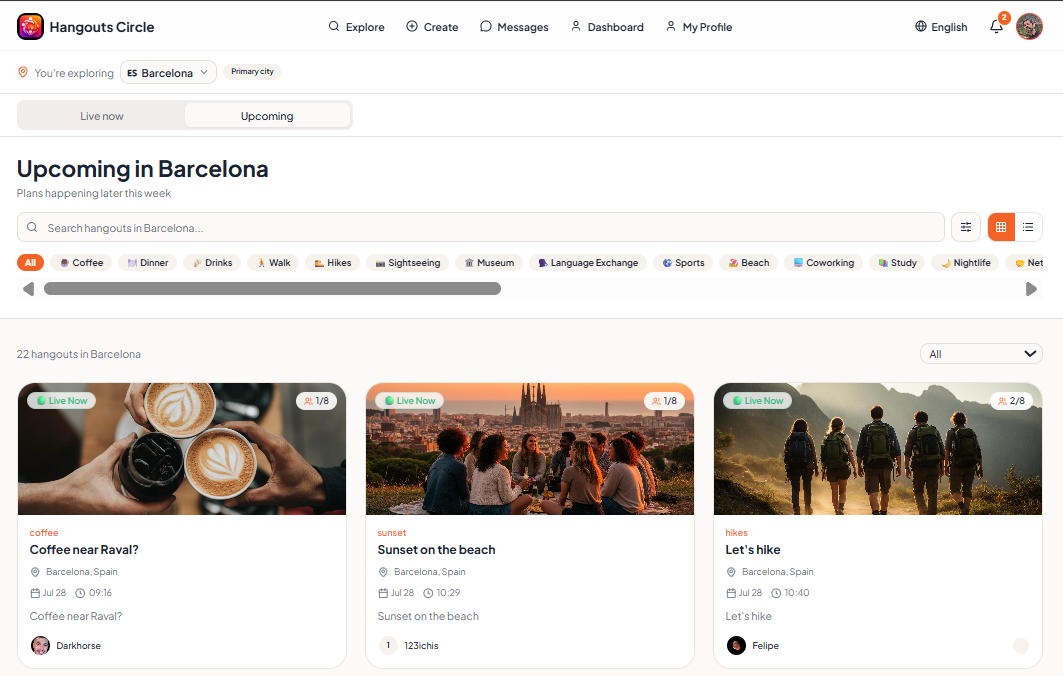The image size is (1063, 676).
Task: Switch to Live now tab
Action: (102, 116)
